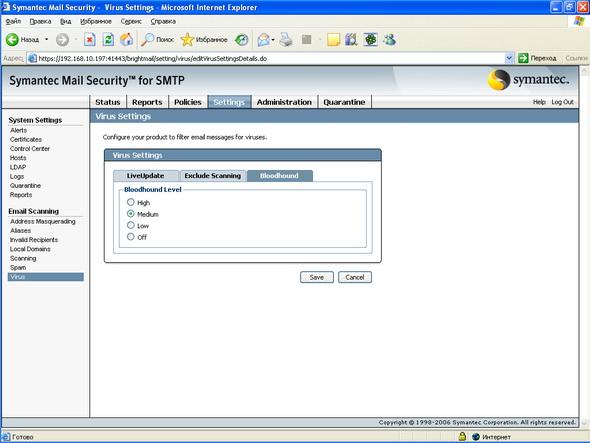Viewport: 590px width, 443px height.
Task: Open the Избранное menu
Action: (x=96, y=21)
